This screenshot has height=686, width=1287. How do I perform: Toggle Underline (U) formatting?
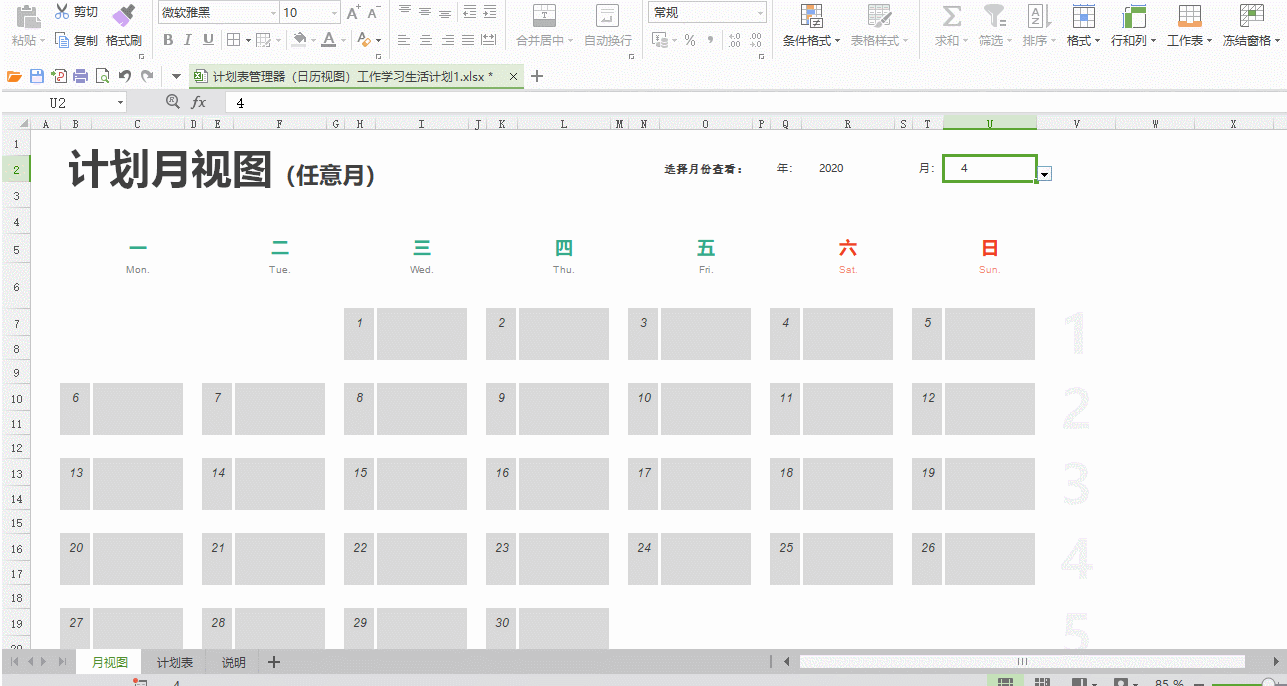tap(208, 40)
